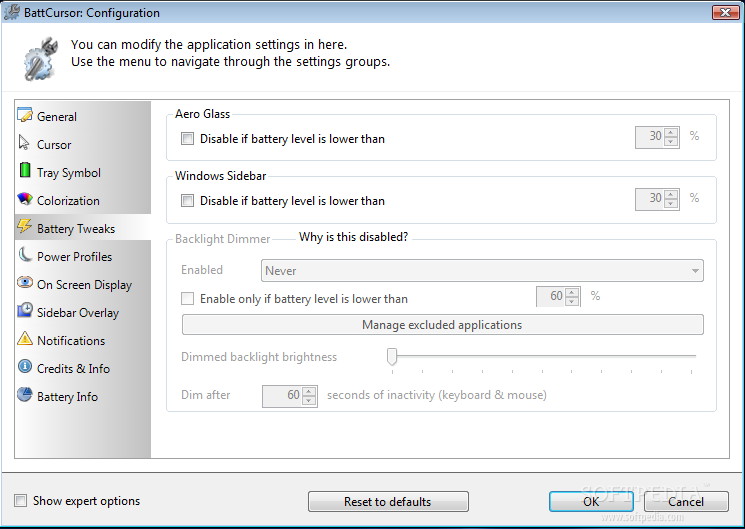
Task: Enable Windows Sidebar disable-on-low-battery checkbox
Action: [x=188, y=201]
